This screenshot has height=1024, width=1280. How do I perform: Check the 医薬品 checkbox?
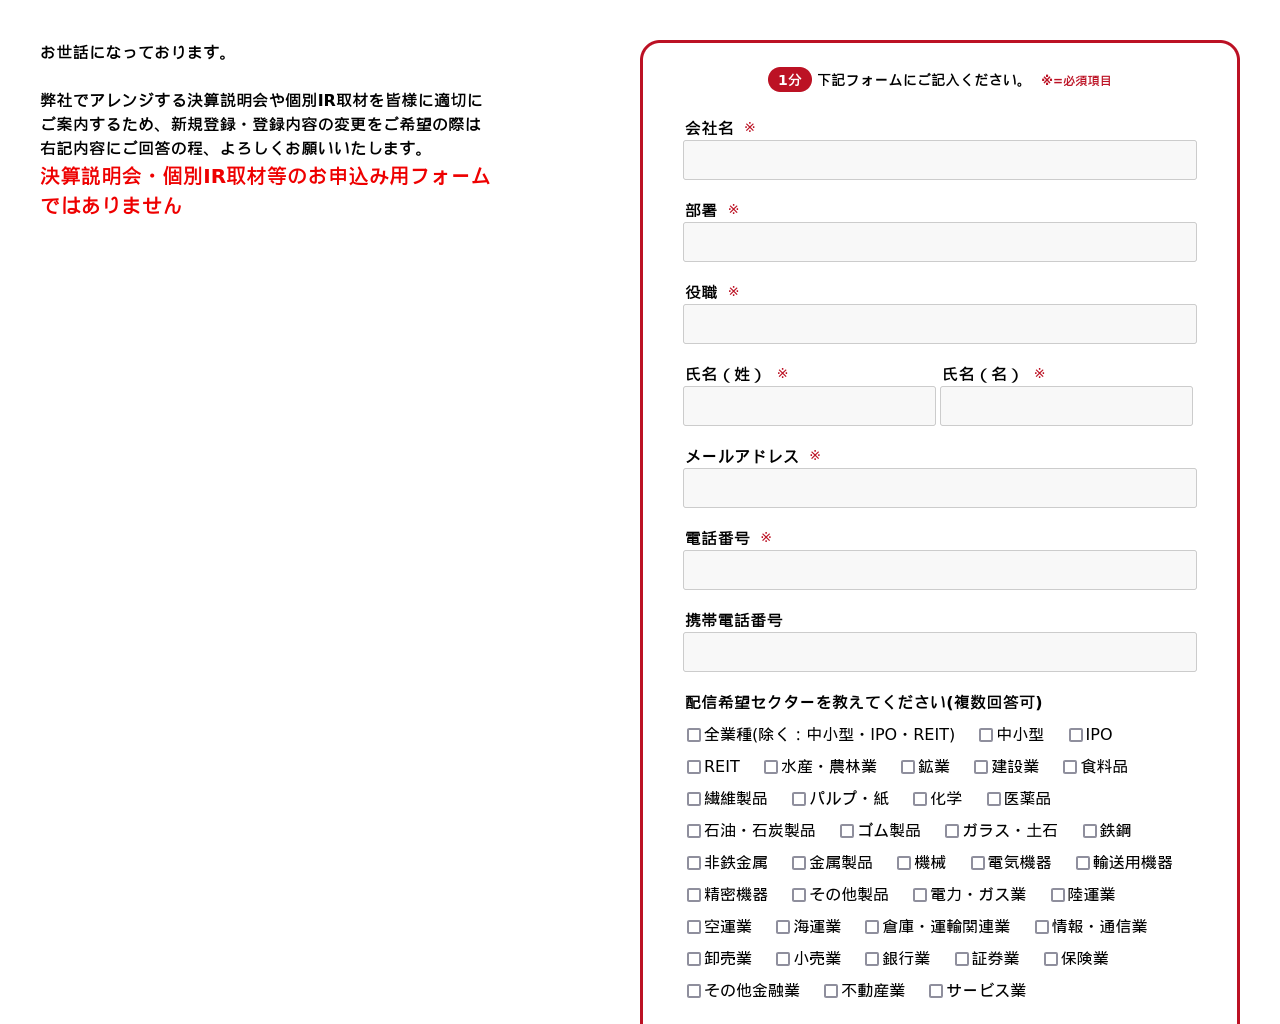(x=994, y=799)
